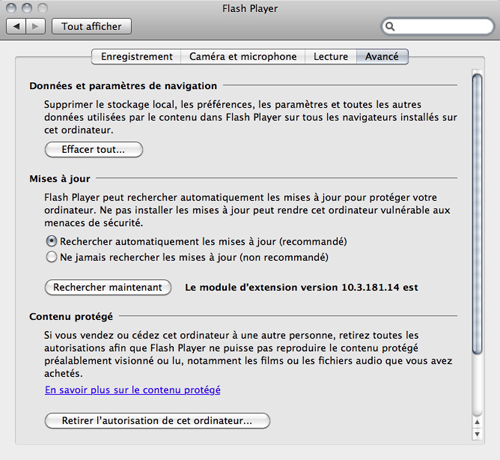Switch to the Lecture tab
The height and width of the screenshot is (460, 500).
[x=331, y=57]
